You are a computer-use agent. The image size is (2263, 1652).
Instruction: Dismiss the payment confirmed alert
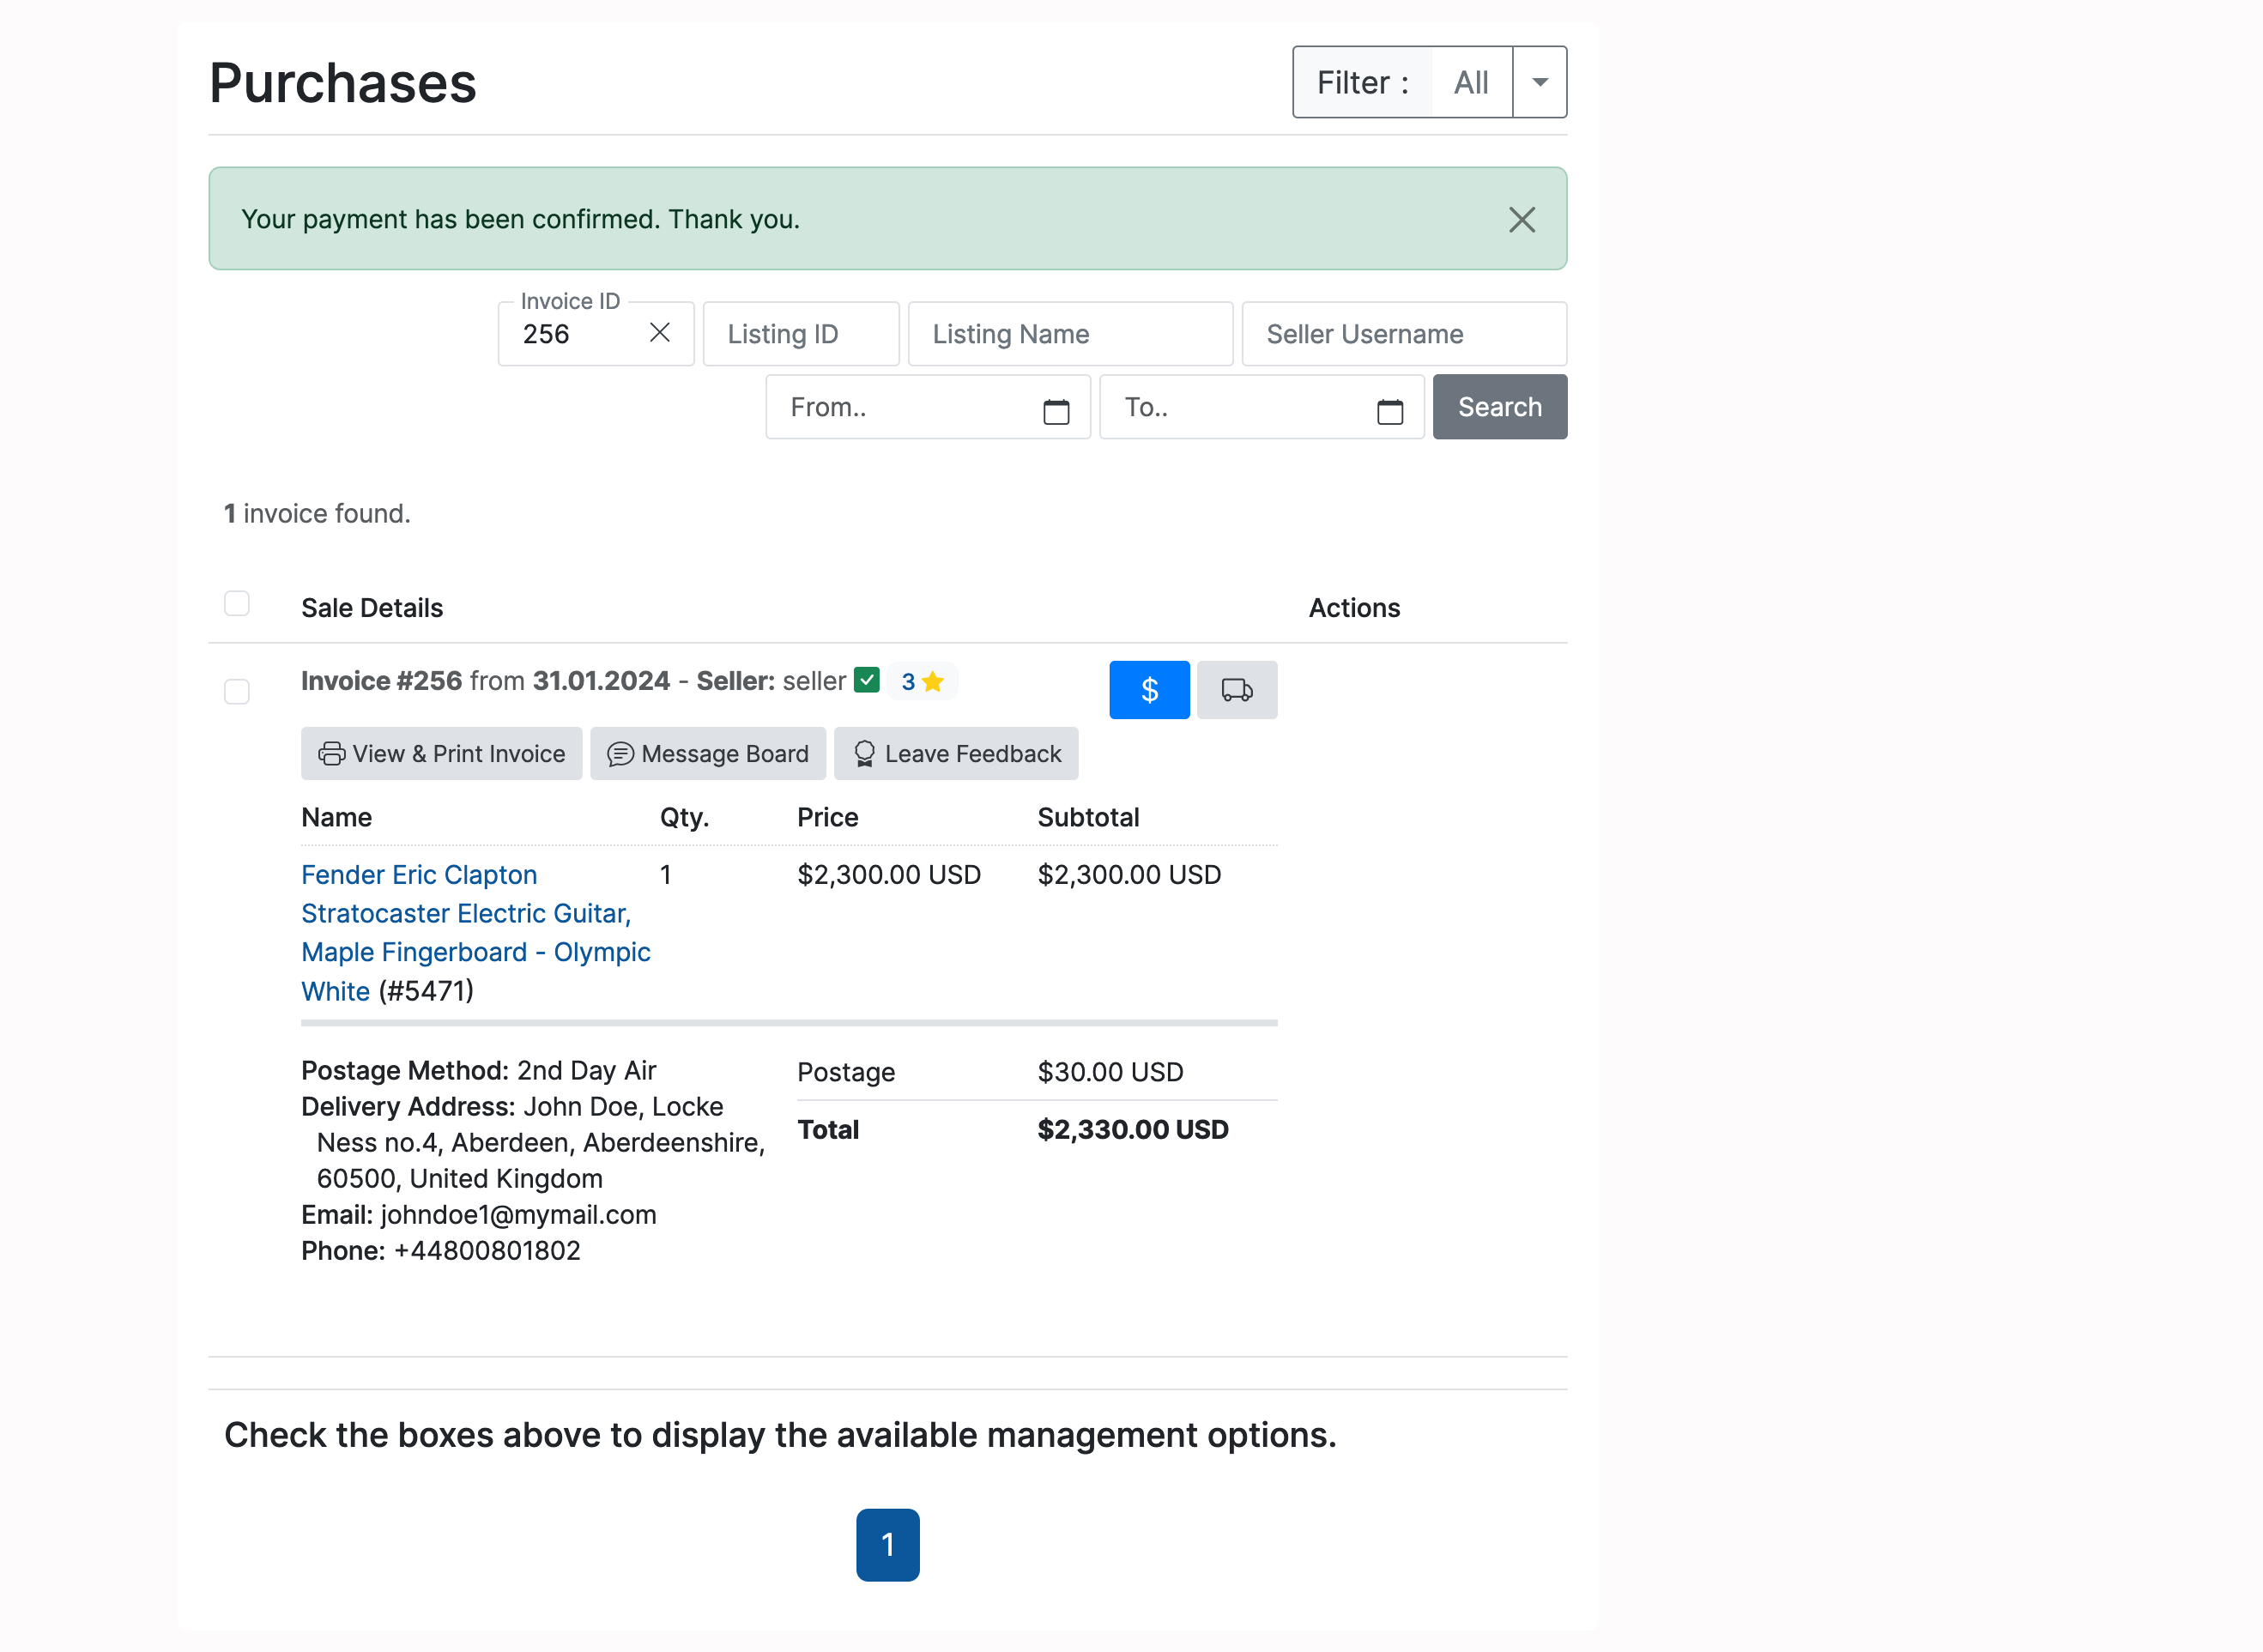(1521, 220)
